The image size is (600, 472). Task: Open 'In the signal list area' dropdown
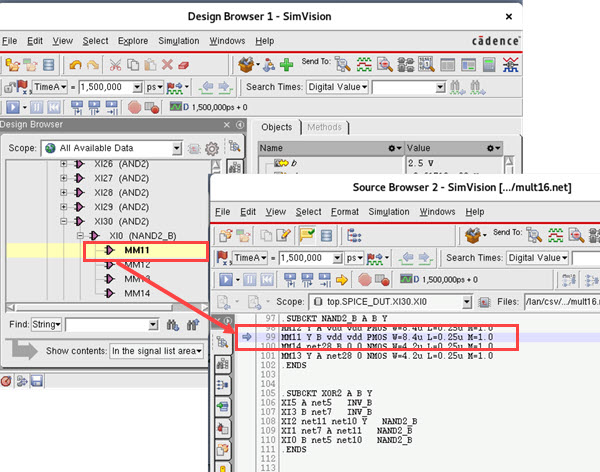tap(157, 351)
